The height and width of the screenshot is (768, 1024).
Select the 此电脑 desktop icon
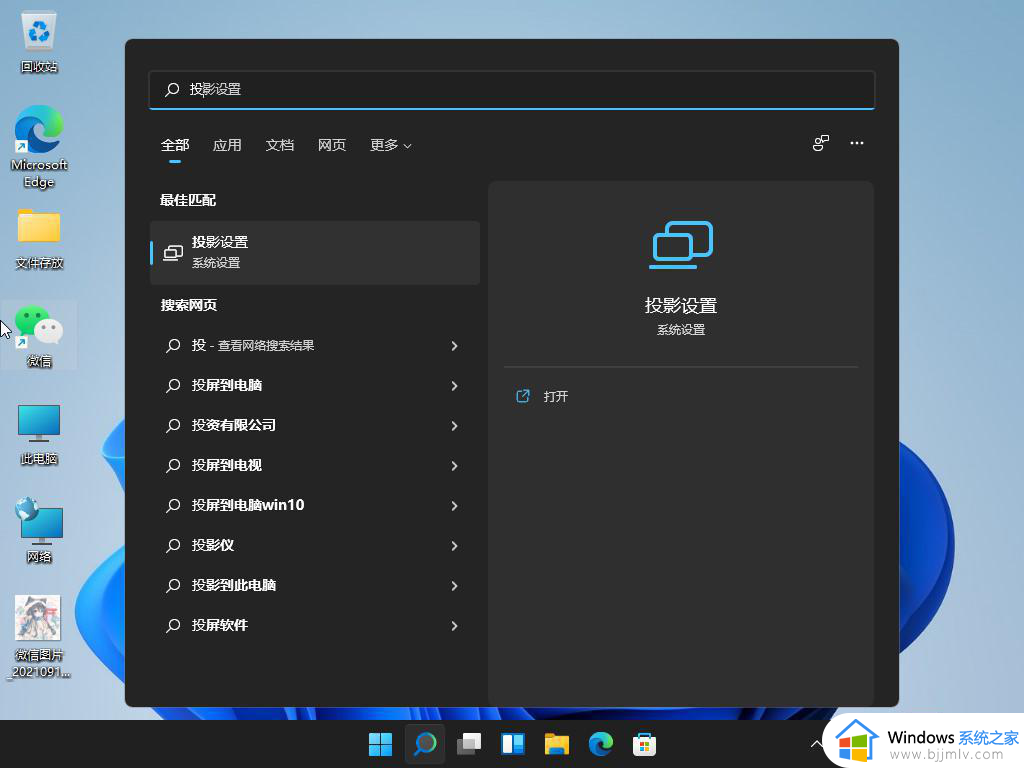point(39,434)
